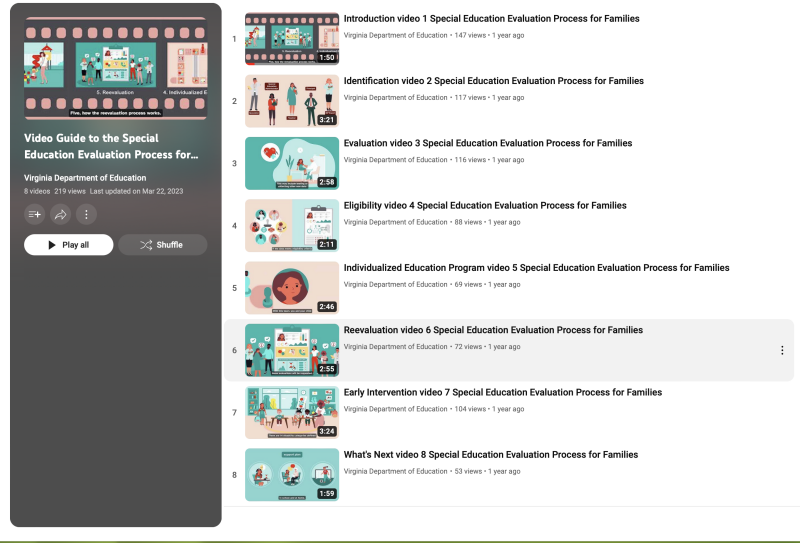The image size is (800, 543).
Task: Click title Introduction video 1 Special Education
Action: pyautogui.click(x=491, y=18)
